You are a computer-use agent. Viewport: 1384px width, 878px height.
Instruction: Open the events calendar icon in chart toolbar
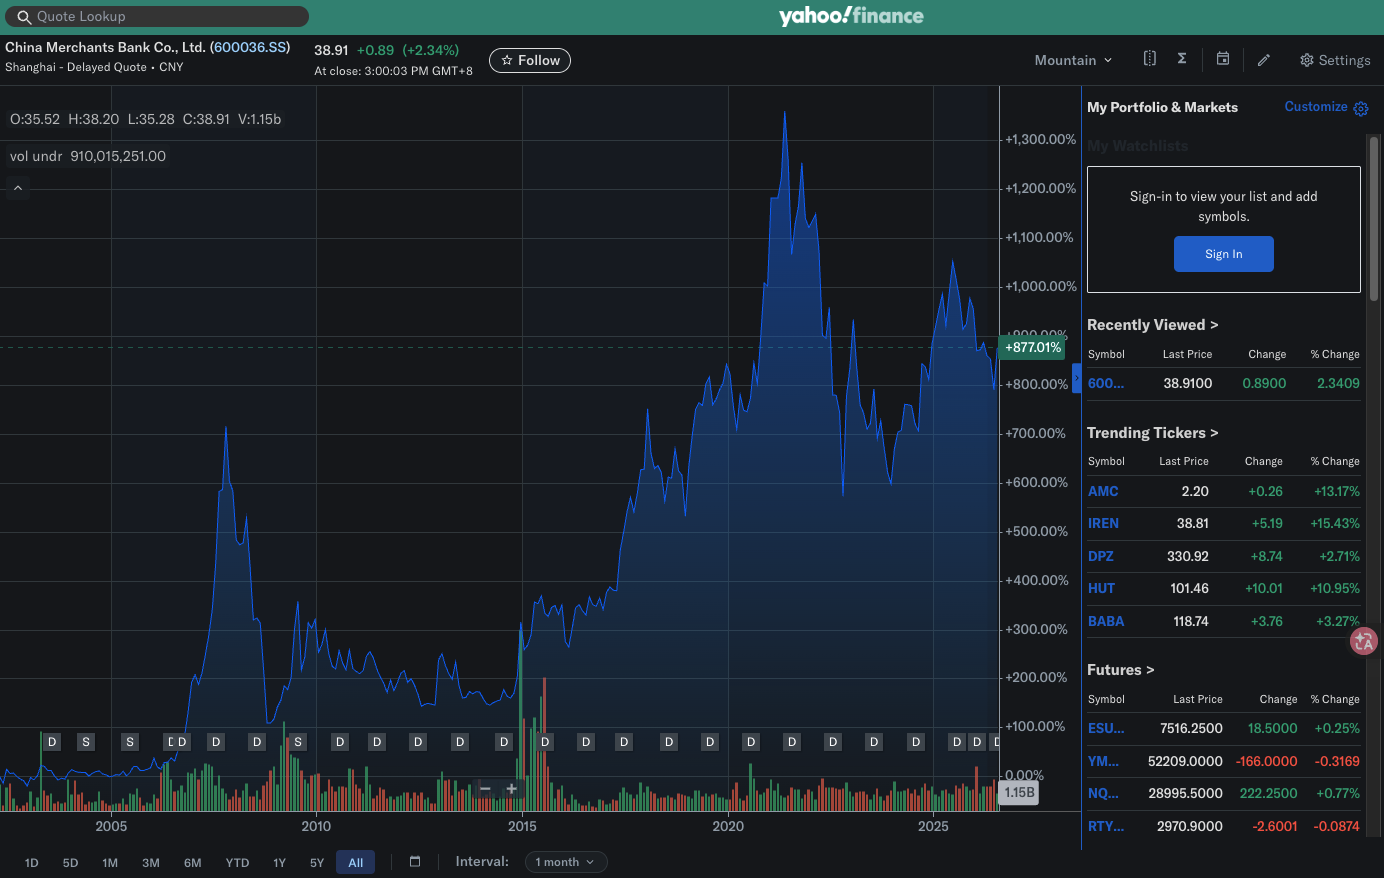(1222, 59)
